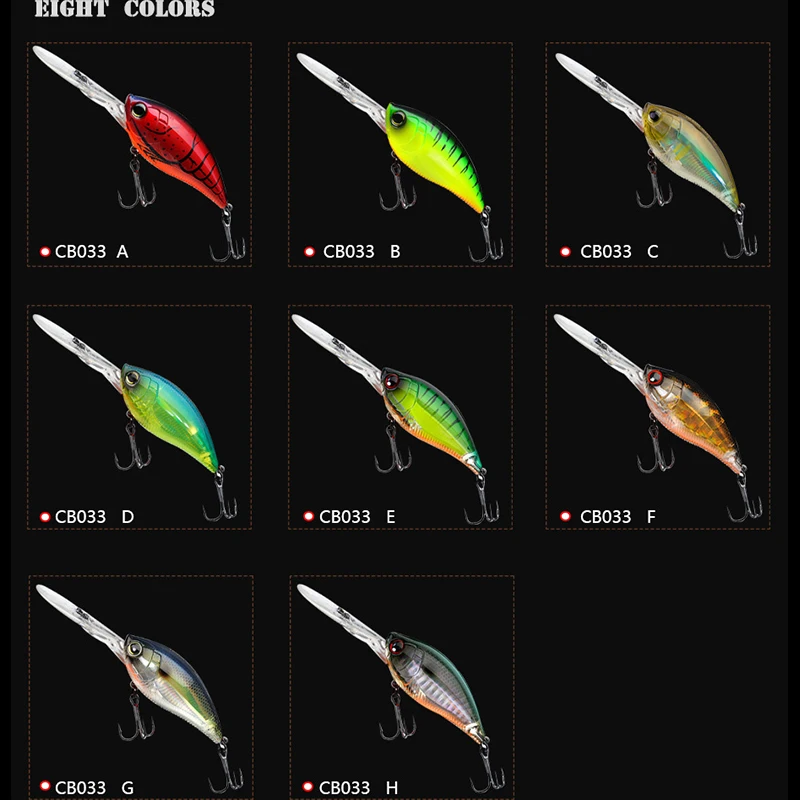Viewport: 800px width, 800px height.
Task: Select the striped green CB033 E lure
Action: pyautogui.click(x=395, y=419)
